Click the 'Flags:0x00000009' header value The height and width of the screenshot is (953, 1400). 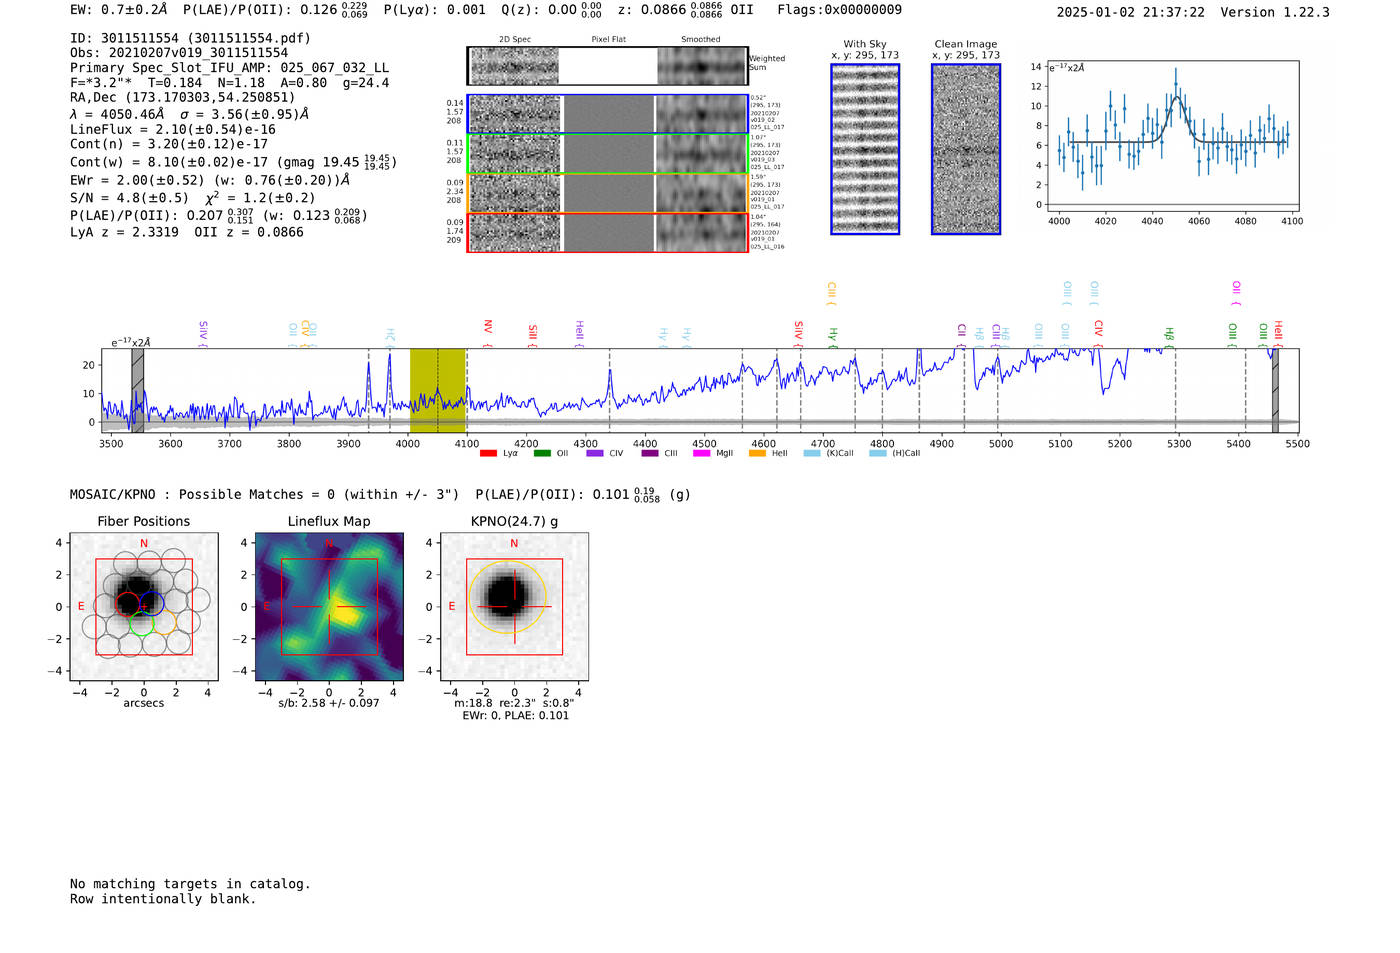click(x=839, y=10)
